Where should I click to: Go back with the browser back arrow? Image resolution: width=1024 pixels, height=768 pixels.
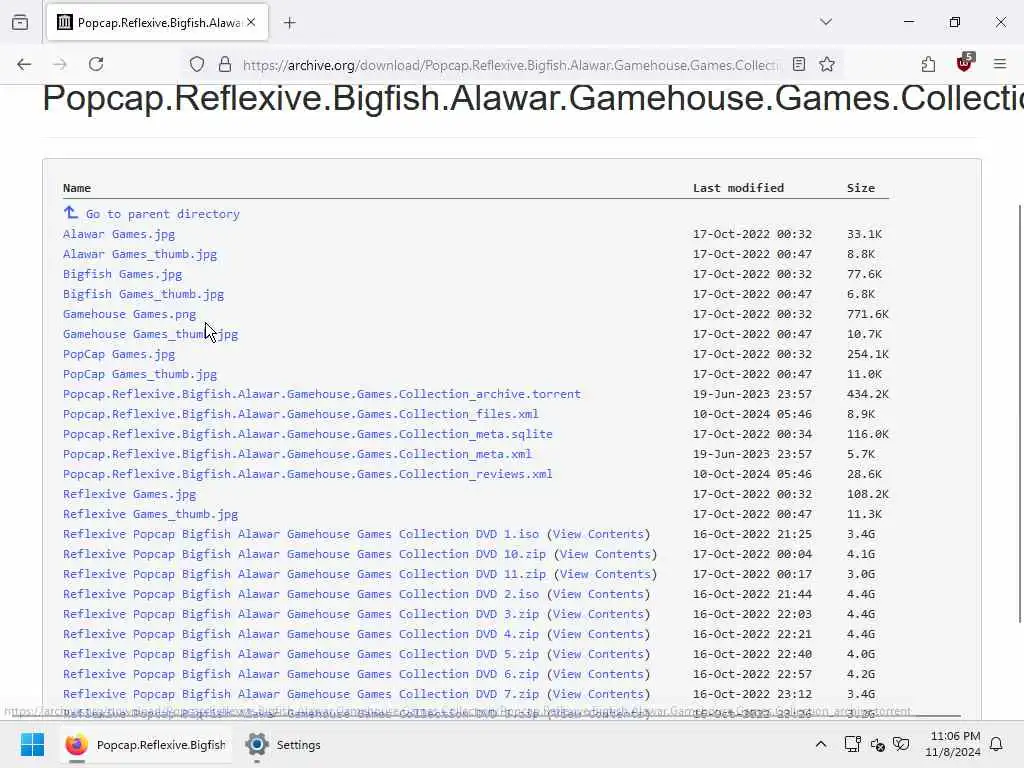[24, 64]
